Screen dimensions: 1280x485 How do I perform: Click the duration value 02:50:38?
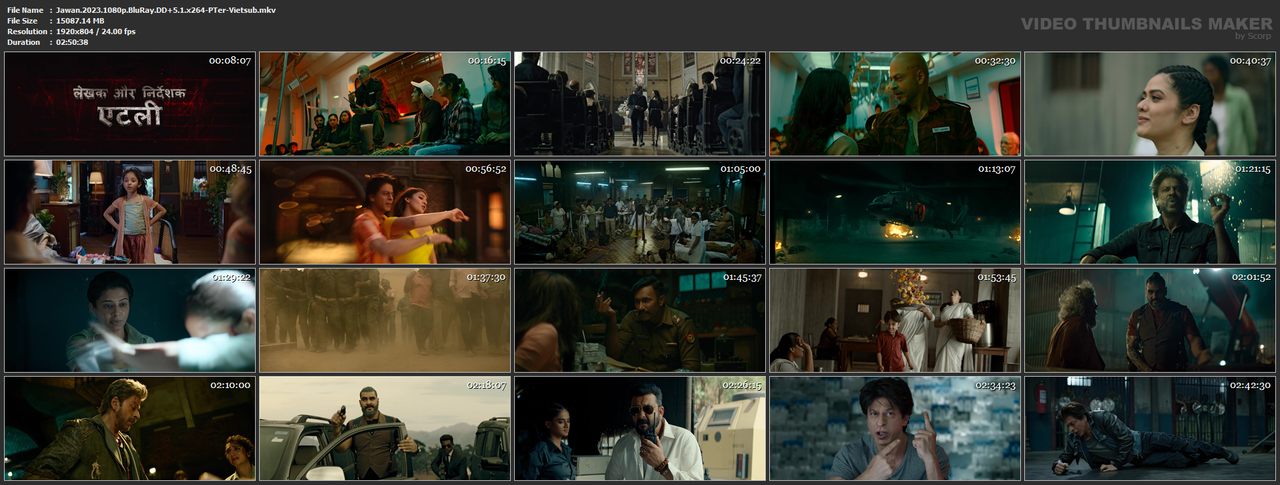click(x=72, y=42)
